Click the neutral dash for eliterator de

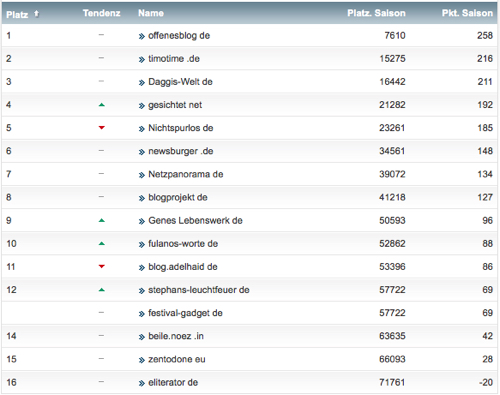coord(101,382)
